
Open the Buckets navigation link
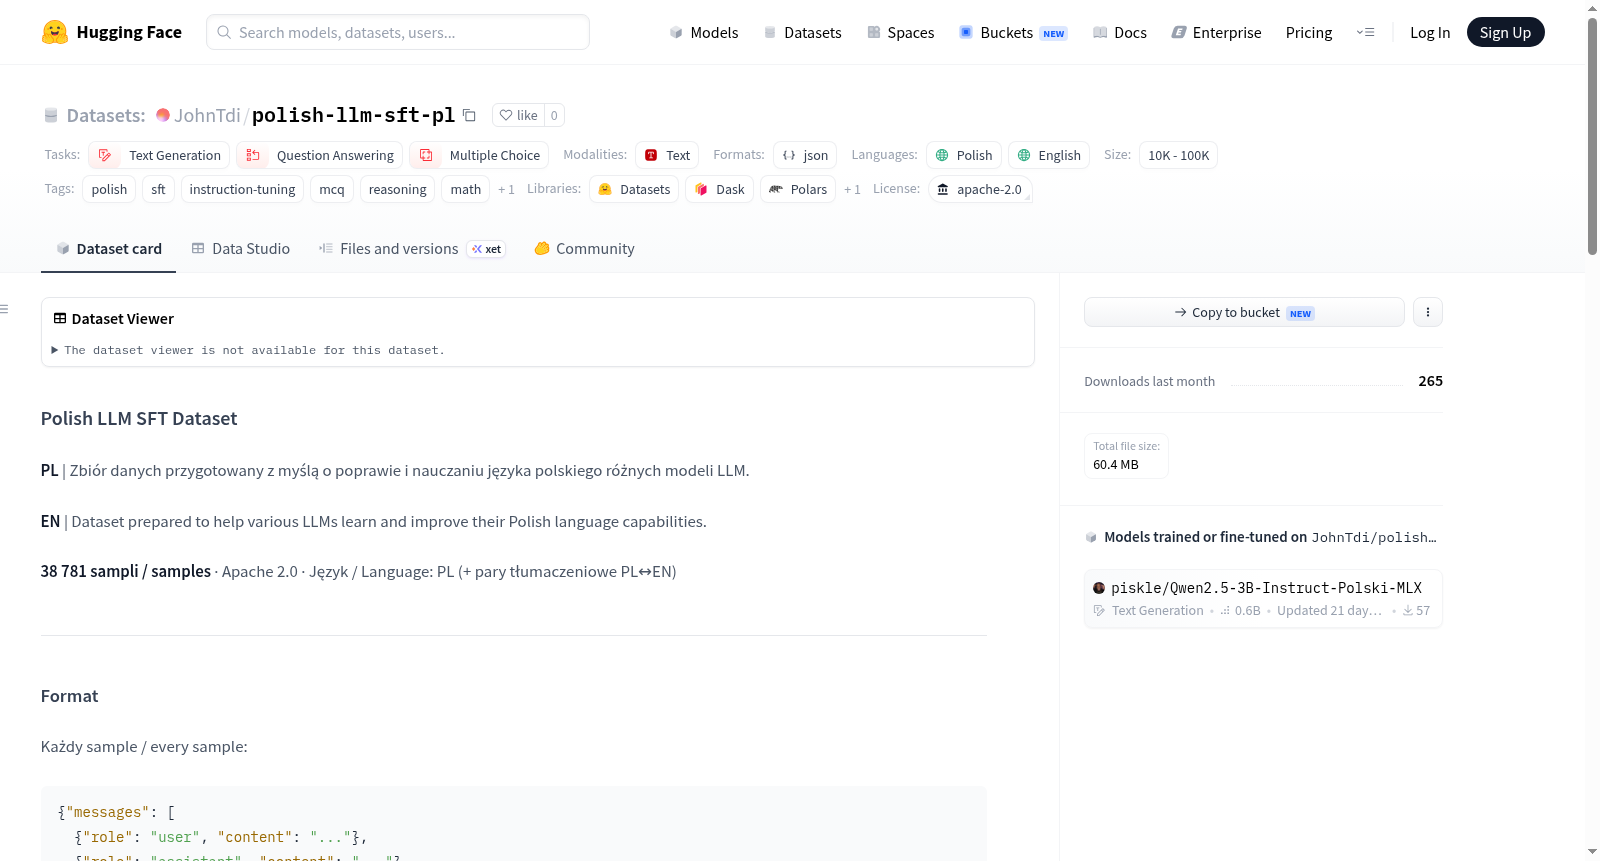[x=1013, y=32]
